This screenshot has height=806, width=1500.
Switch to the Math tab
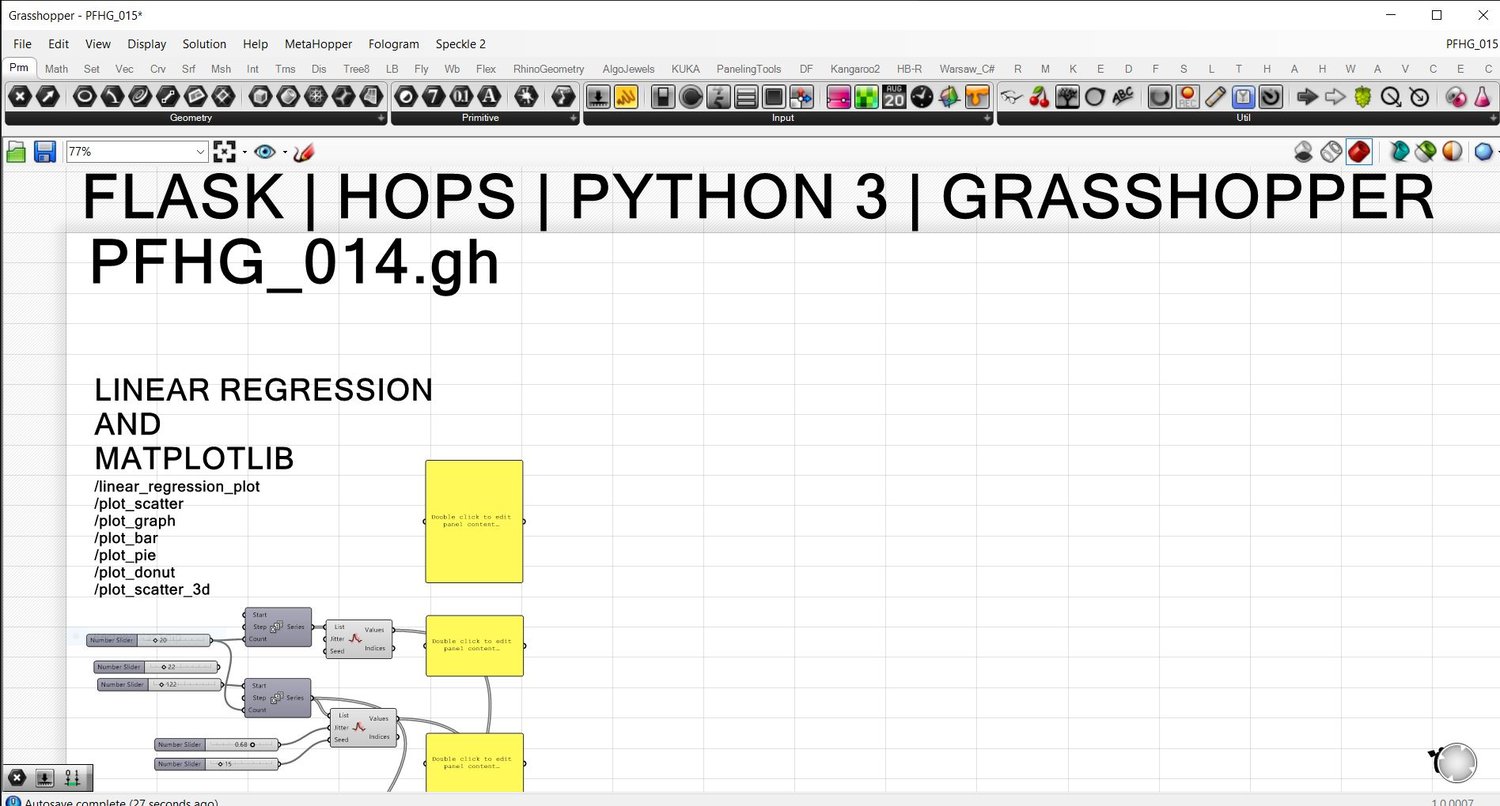point(56,69)
